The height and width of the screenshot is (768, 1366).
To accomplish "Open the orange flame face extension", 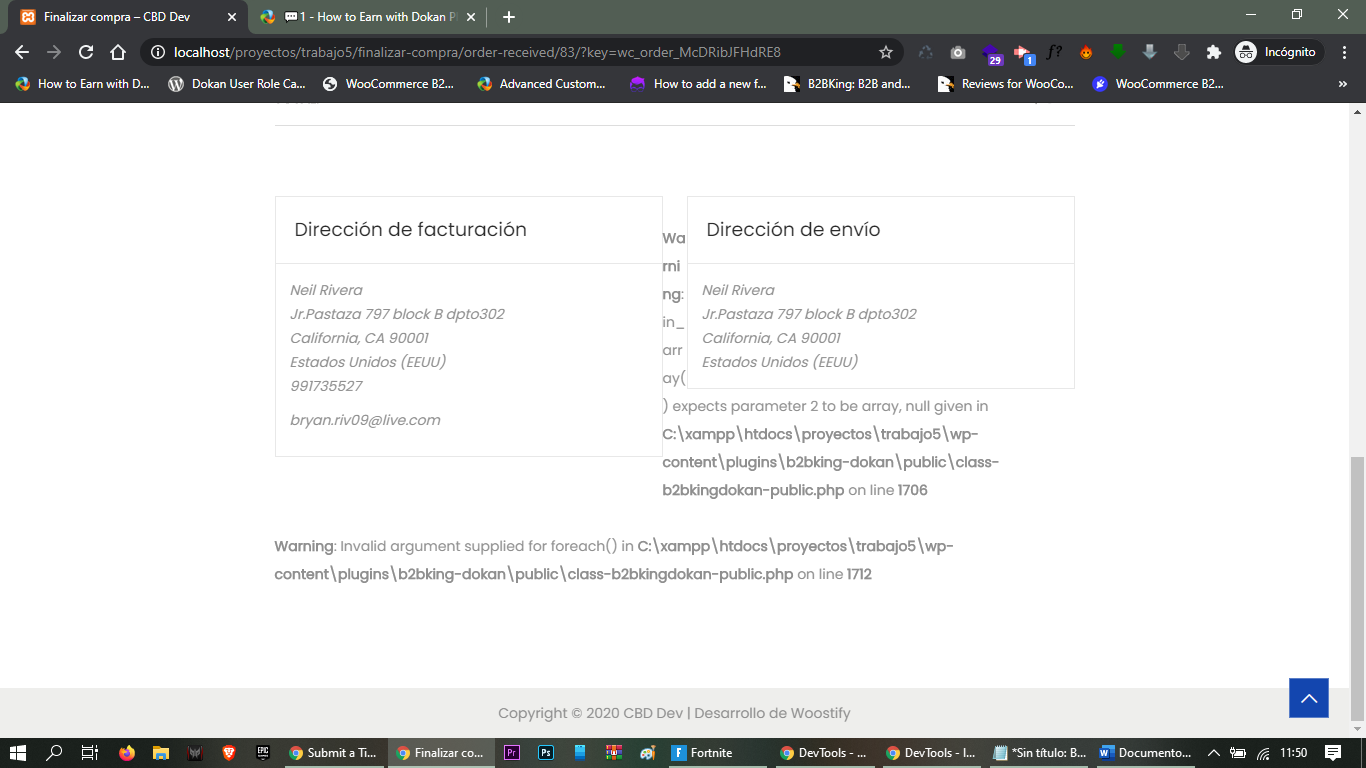I will pyautogui.click(x=1086, y=52).
